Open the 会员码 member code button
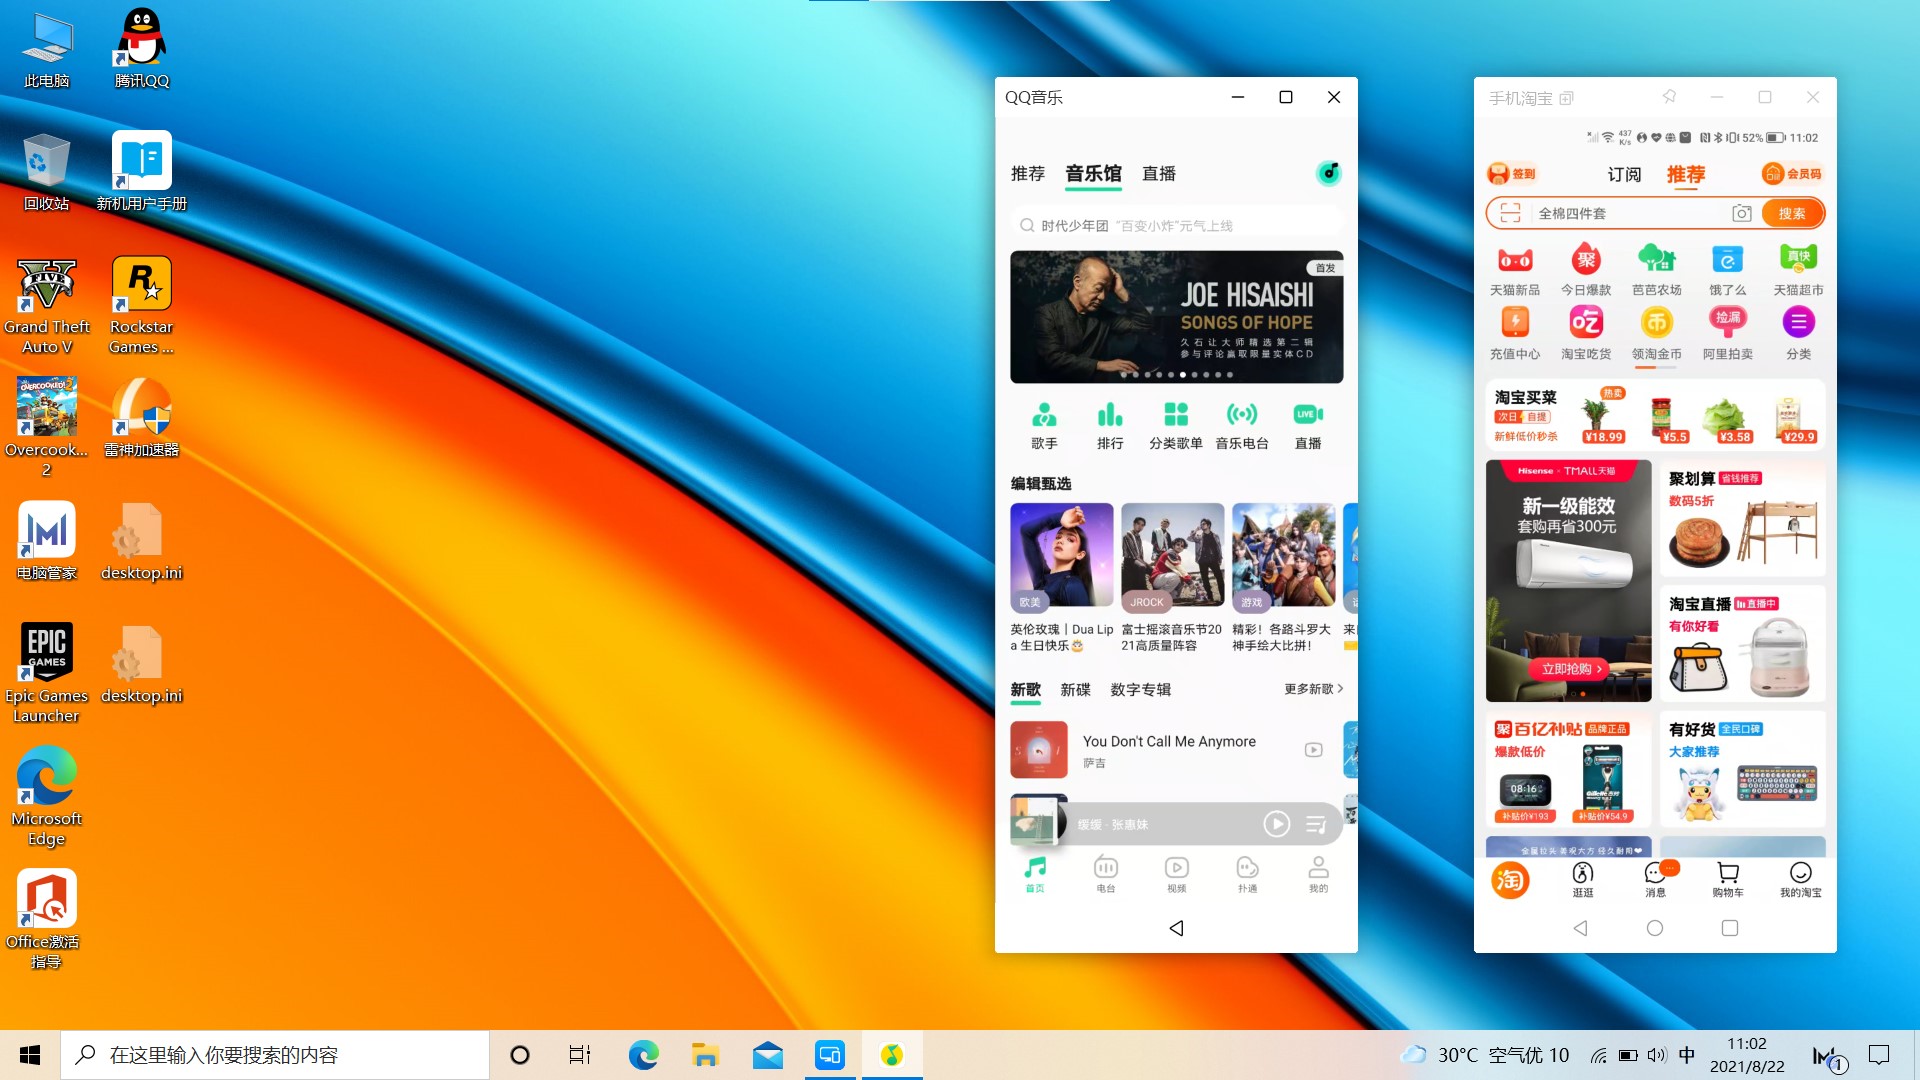 (x=1792, y=174)
